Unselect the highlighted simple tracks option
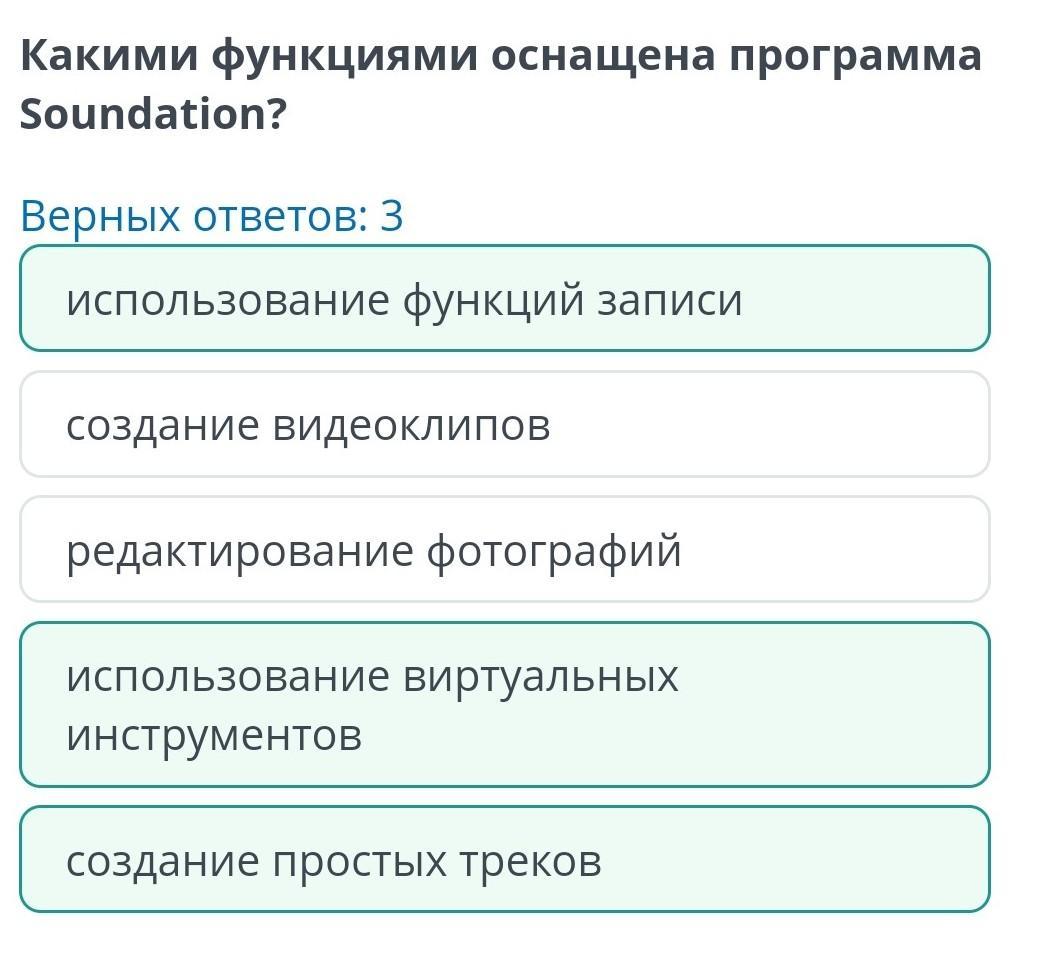1045x966 pixels. click(504, 860)
